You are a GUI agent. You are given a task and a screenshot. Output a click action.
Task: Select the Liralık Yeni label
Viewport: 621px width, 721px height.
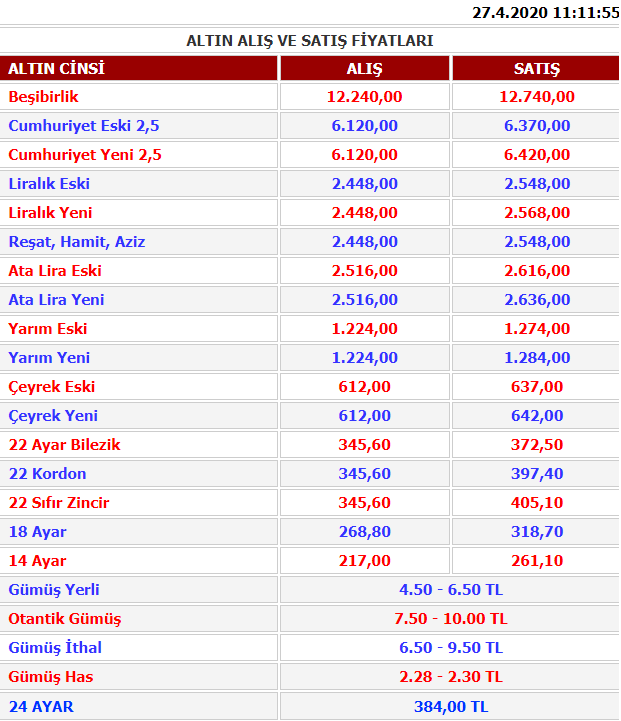51,212
